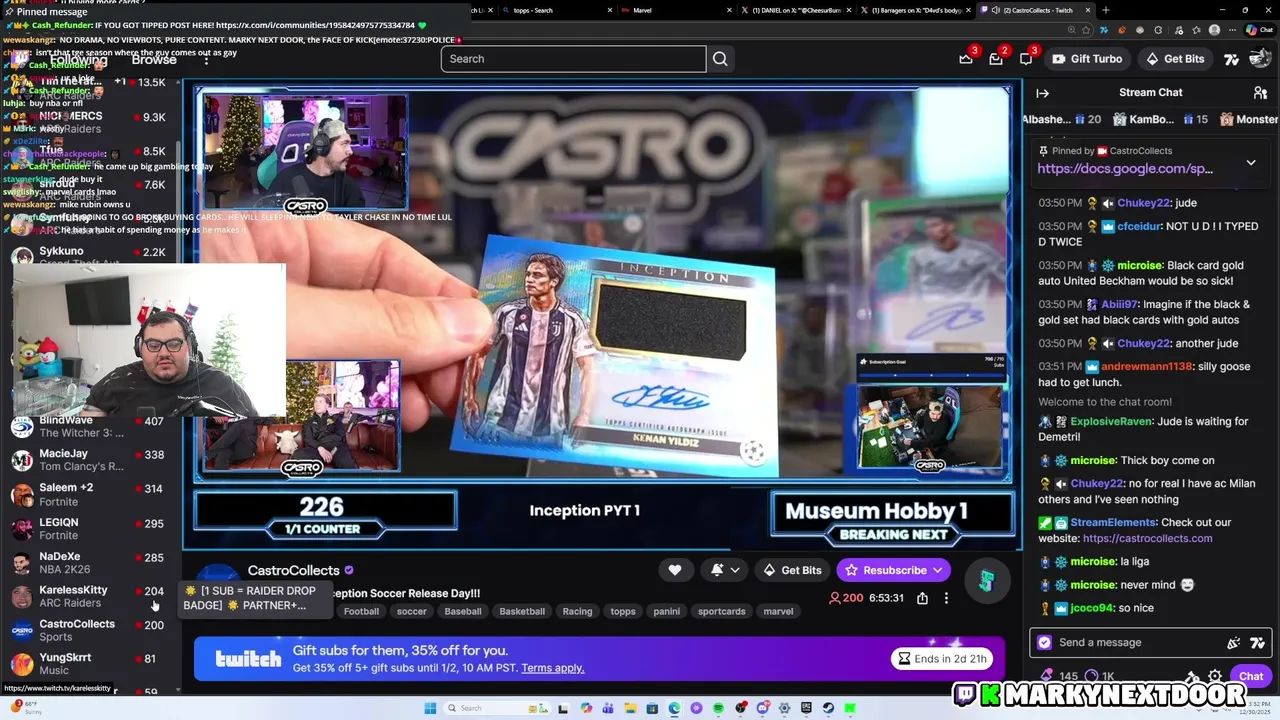
Task: Open LEGIQN channel in sidebar
Action: point(90,528)
